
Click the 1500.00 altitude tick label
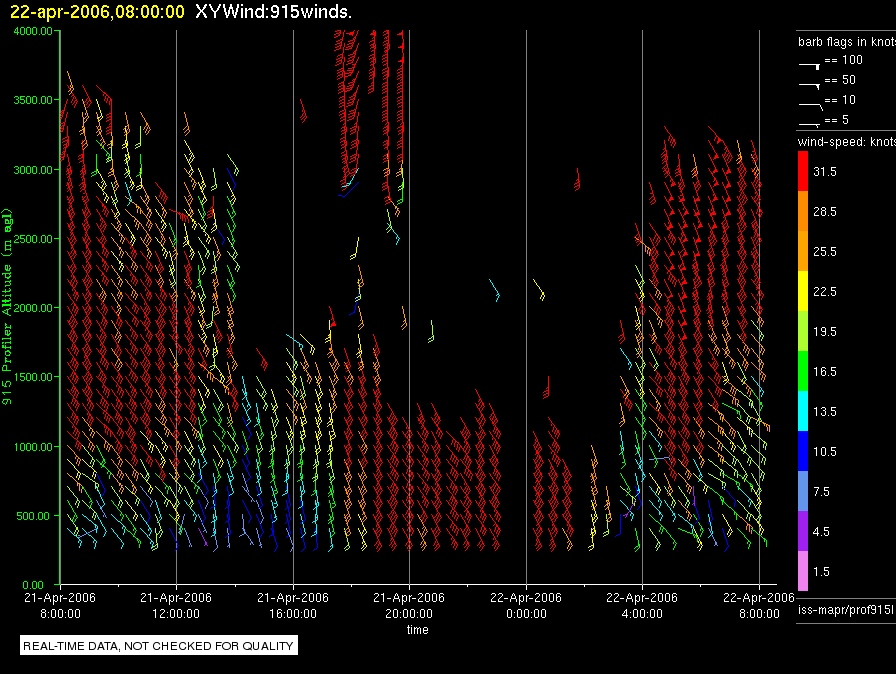pyautogui.click(x=33, y=377)
